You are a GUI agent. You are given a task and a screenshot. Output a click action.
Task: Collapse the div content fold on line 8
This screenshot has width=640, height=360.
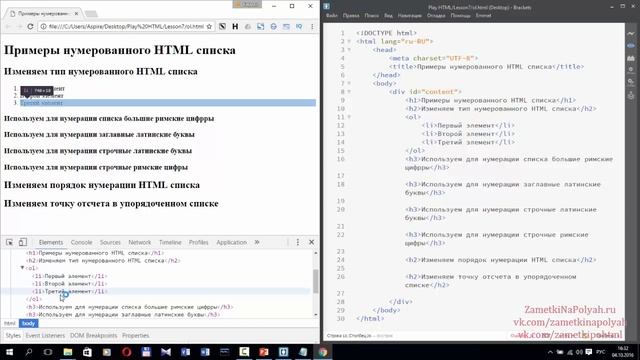(x=349, y=92)
